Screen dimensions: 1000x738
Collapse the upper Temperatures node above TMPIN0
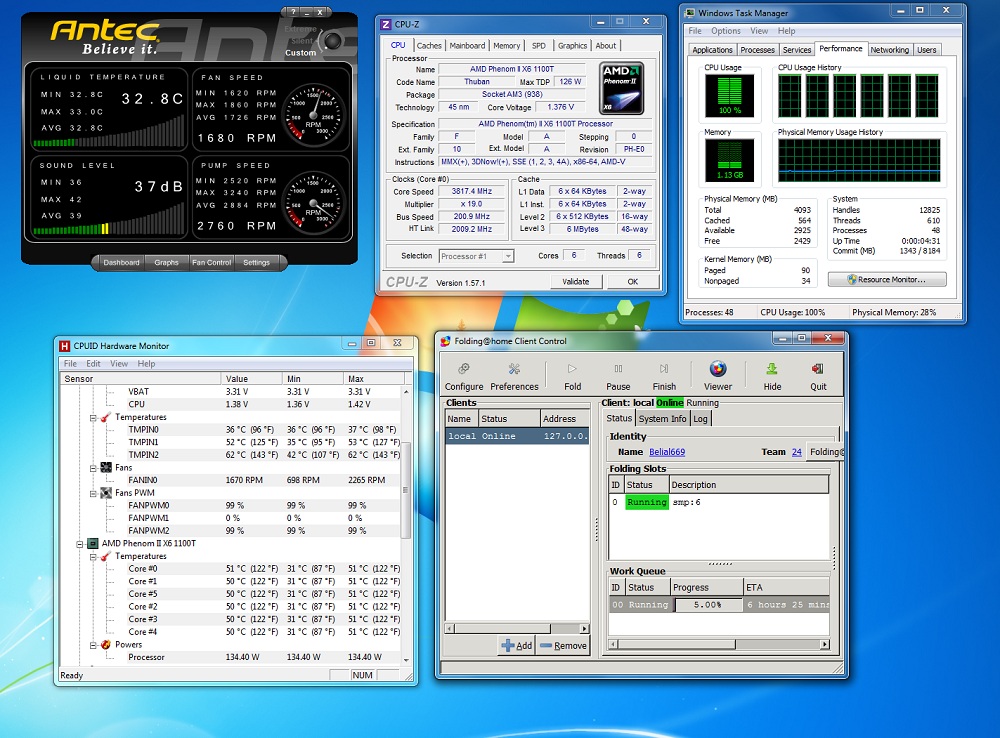(x=93, y=418)
